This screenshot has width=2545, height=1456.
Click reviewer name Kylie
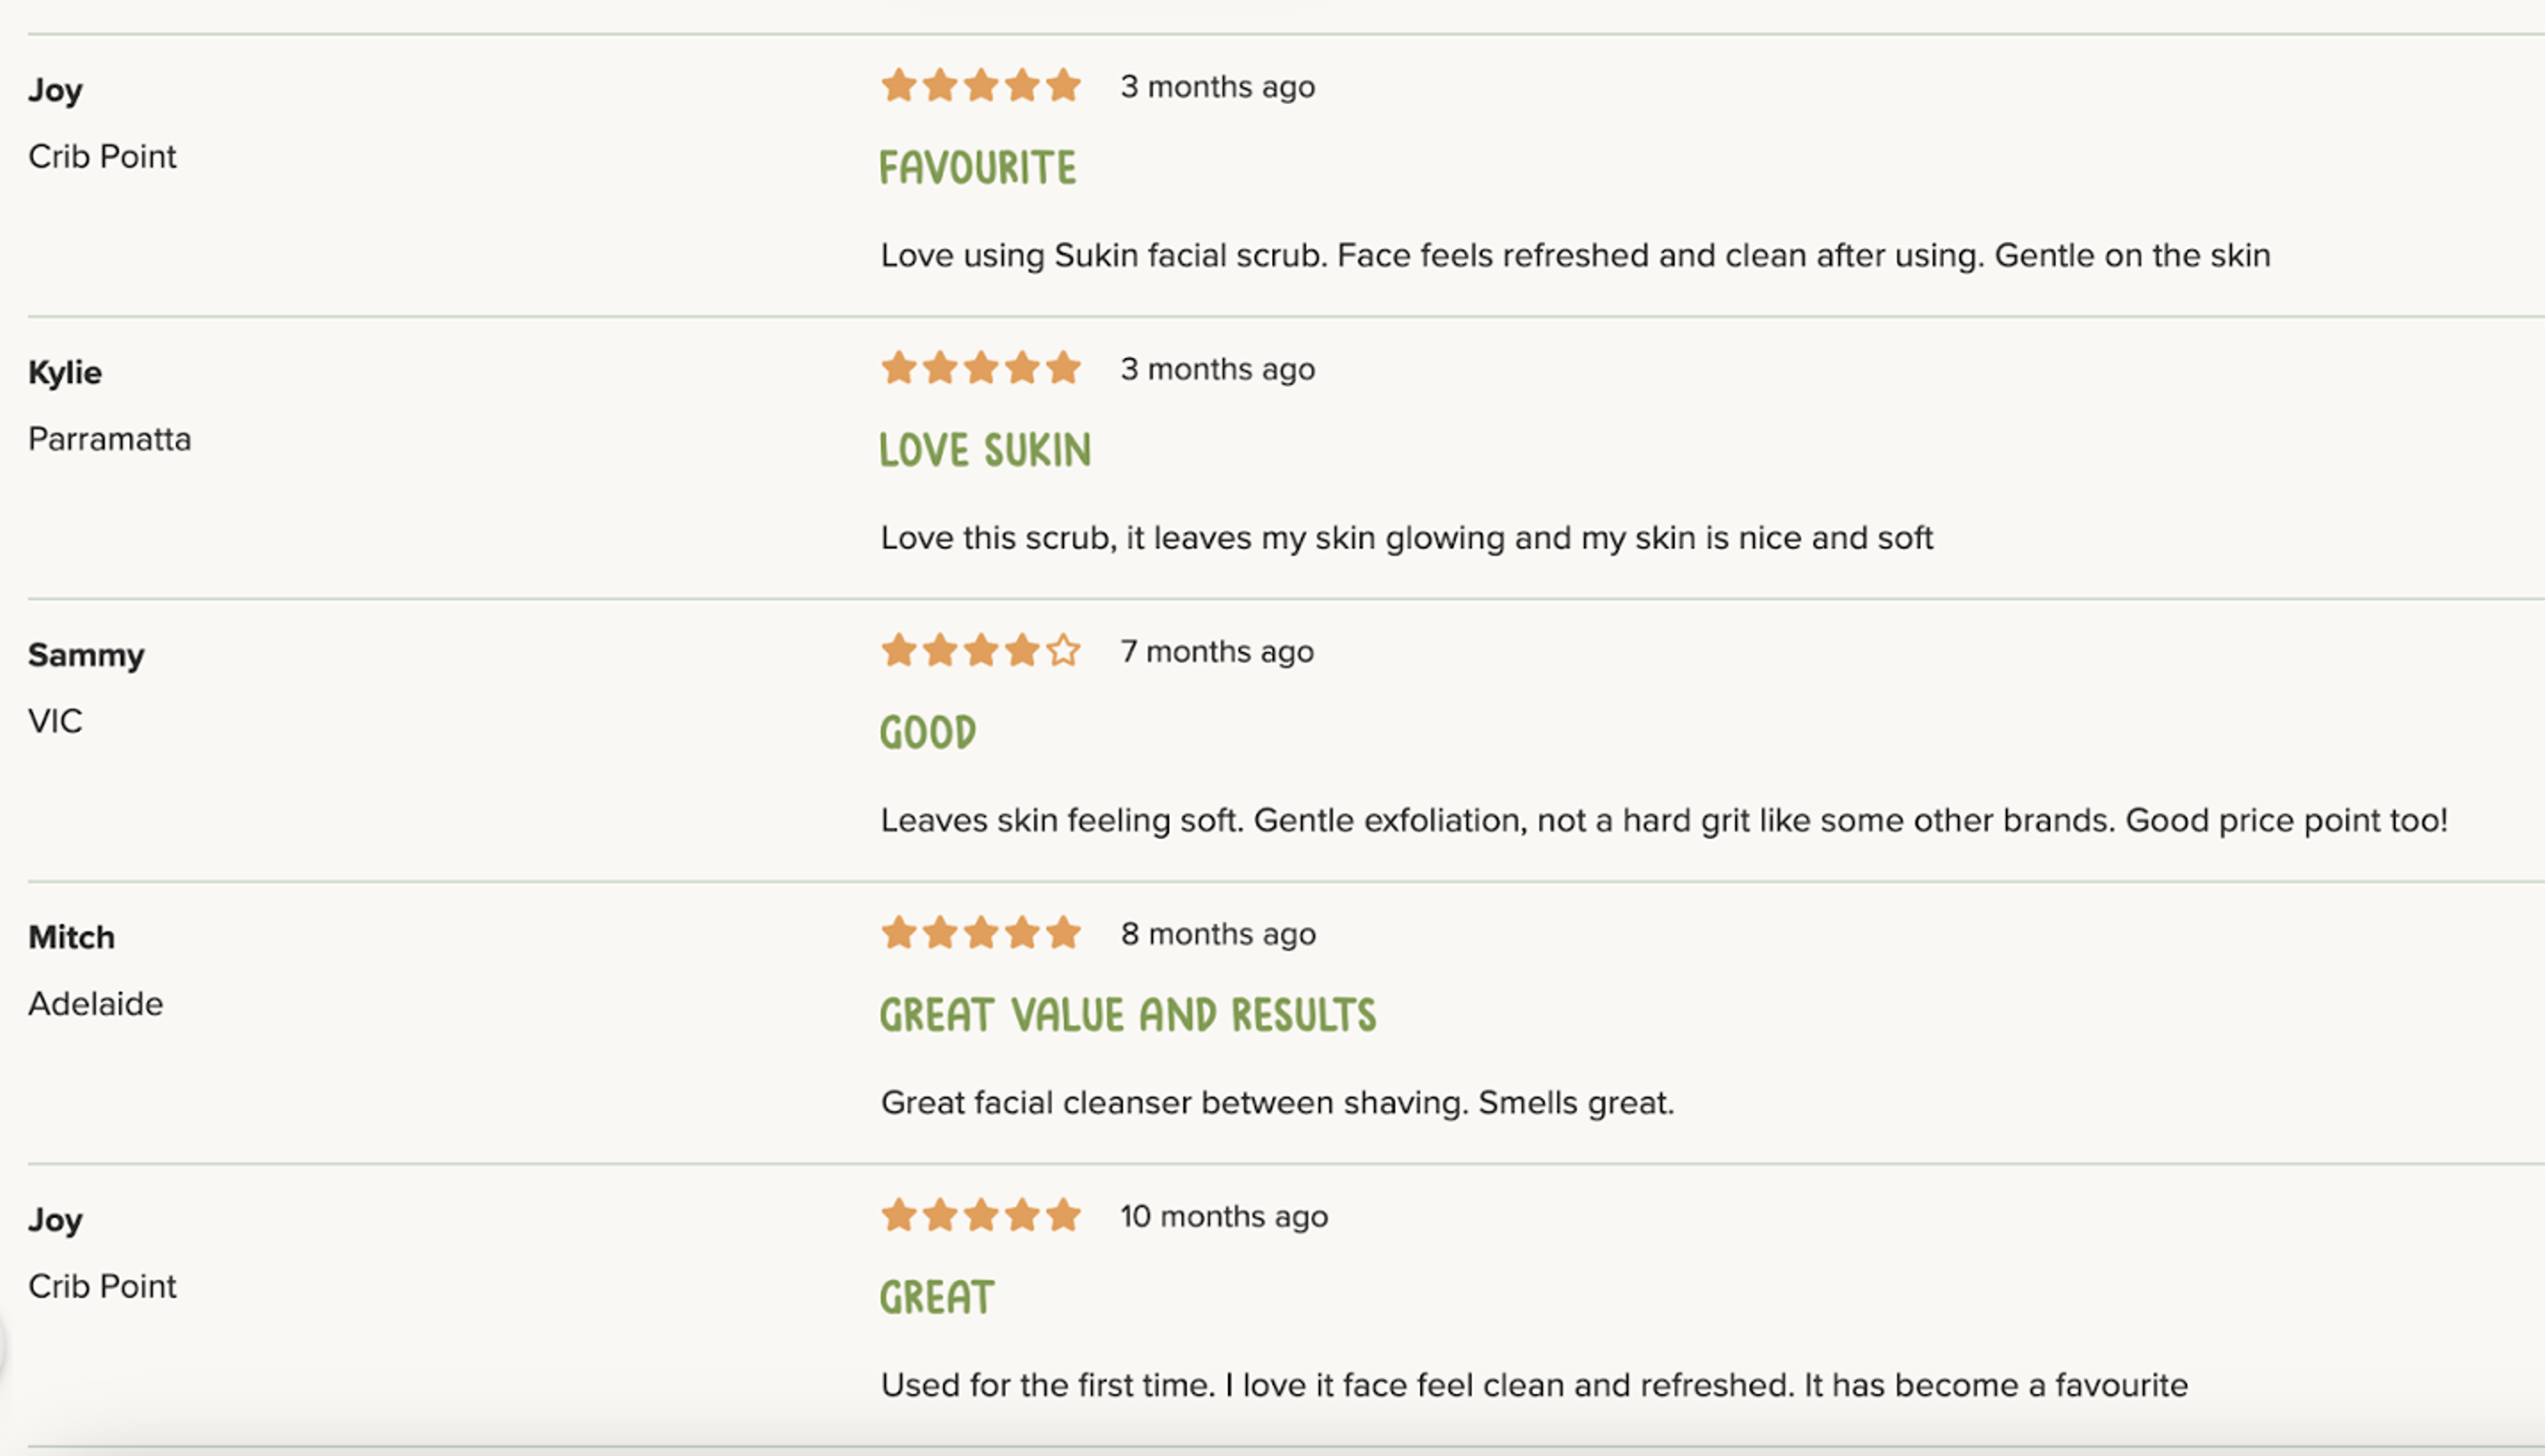pyautogui.click(x=65, y=373)
